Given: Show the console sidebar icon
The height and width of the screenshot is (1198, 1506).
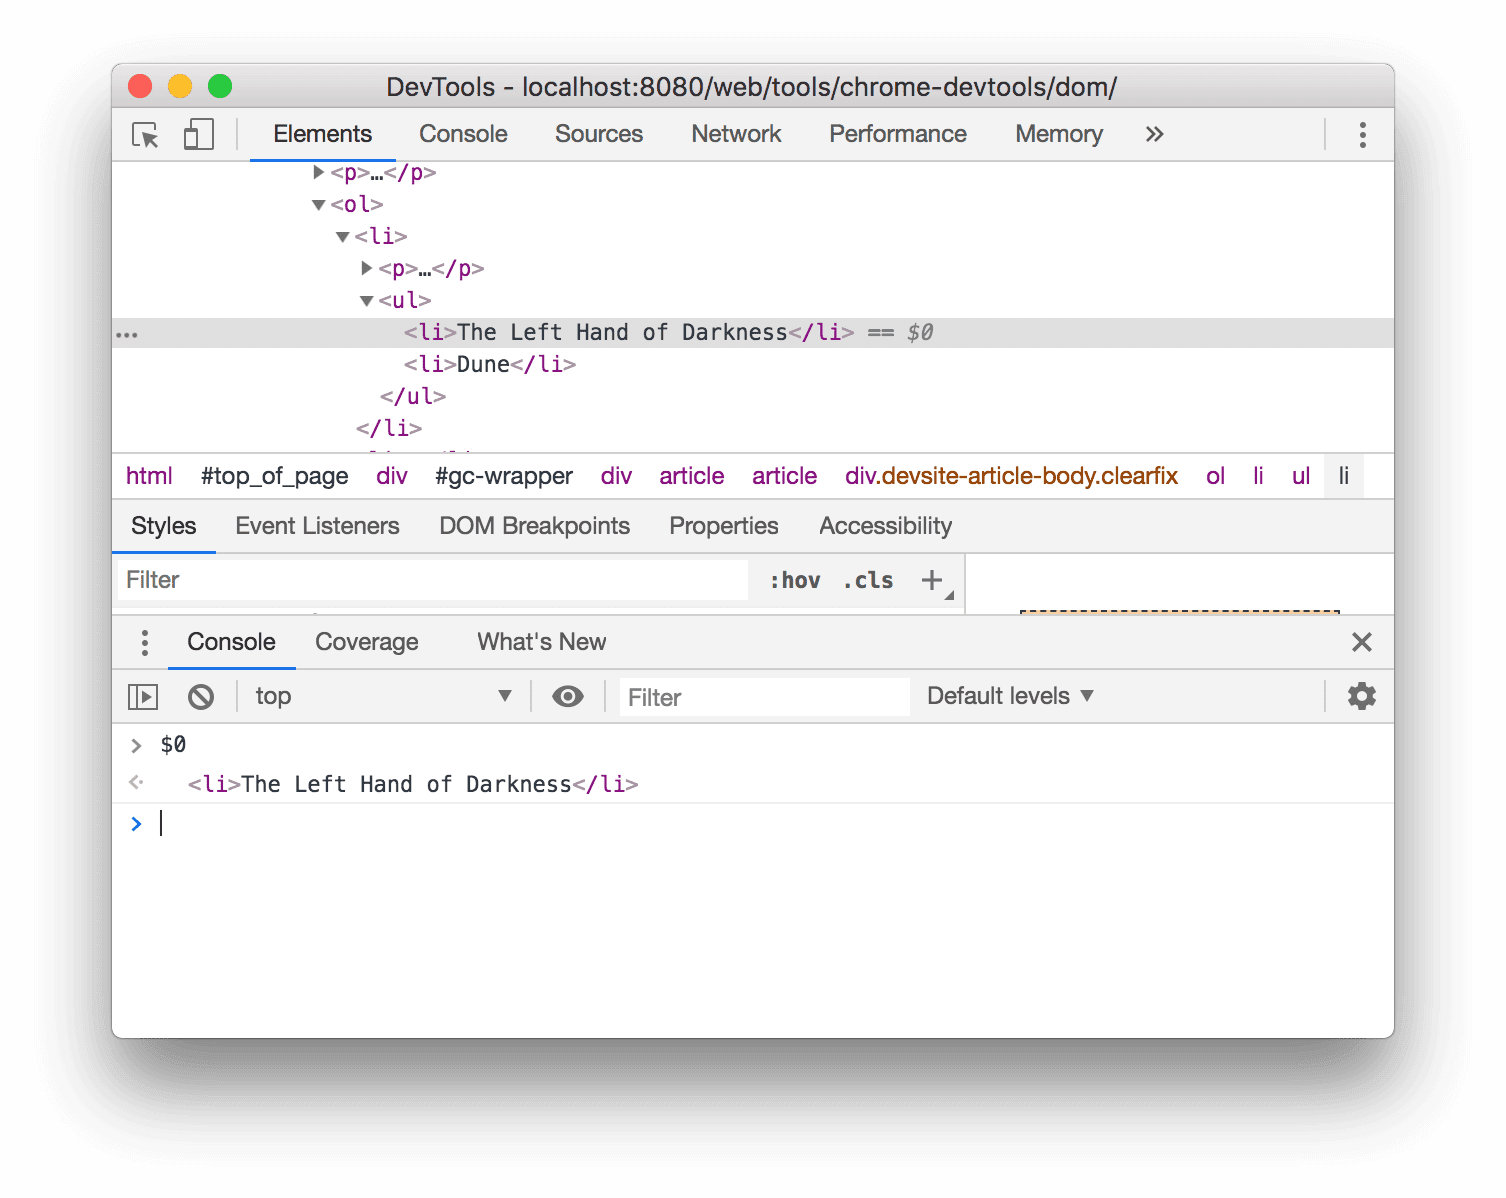Looking at the screenshot, I should (x=143, y=697).
